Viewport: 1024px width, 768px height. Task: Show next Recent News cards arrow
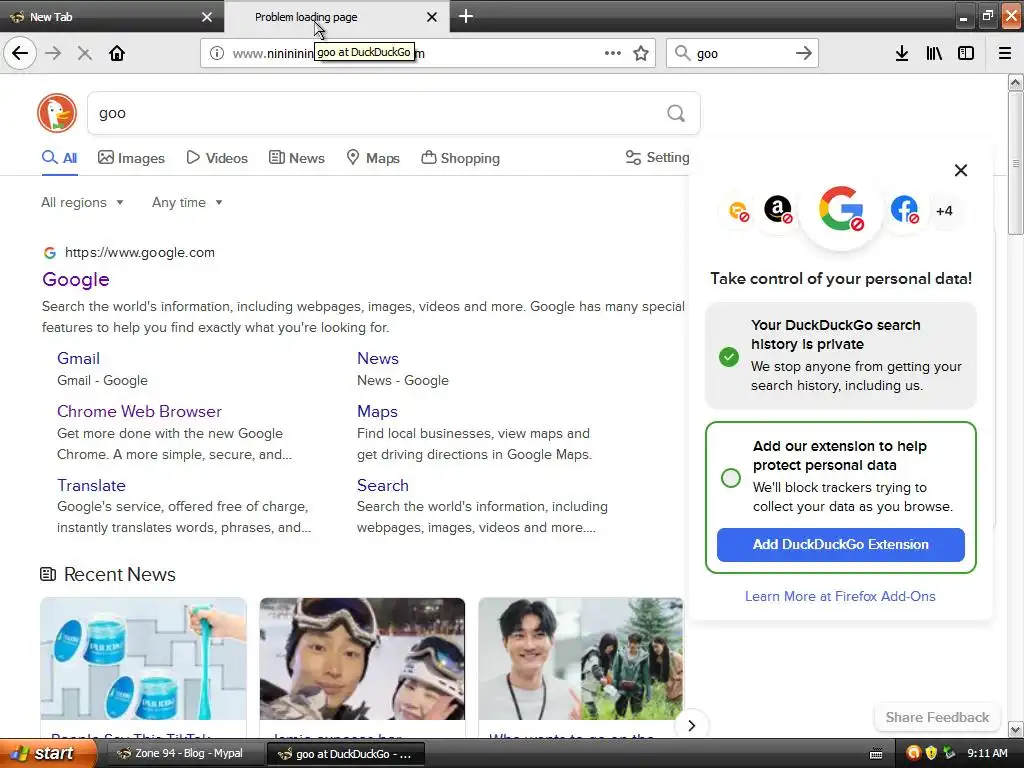[x=692, y=725]
